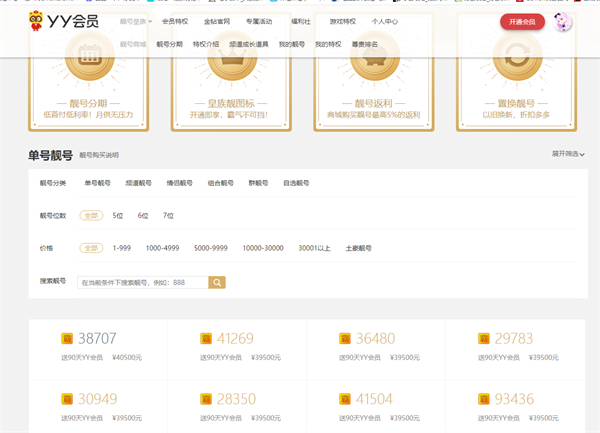The width and height of the screenshot is (600, 433).
Task: Click the 置换靓号 refresh coin icon
Action: (x=517, y=55)
